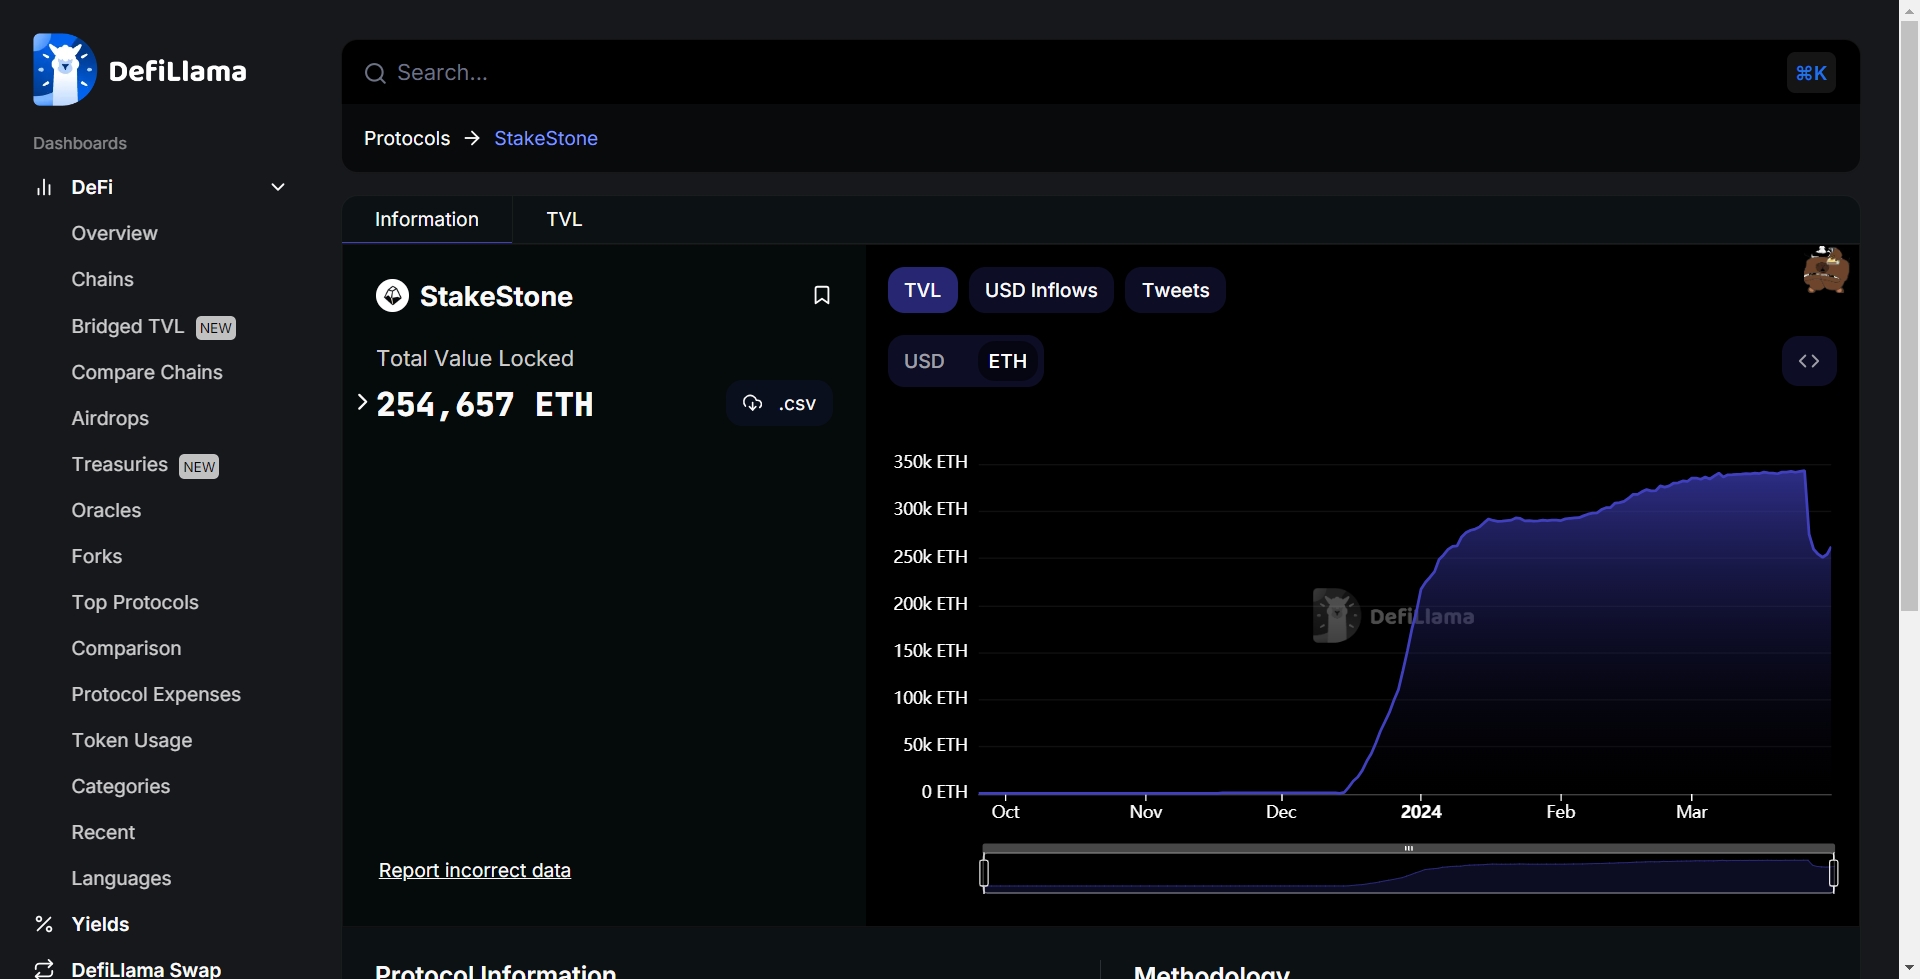Toggle the USD Inflows chart series
Screen dimensions: 1920x979
pyautogui.click(x=1040, y=290)
